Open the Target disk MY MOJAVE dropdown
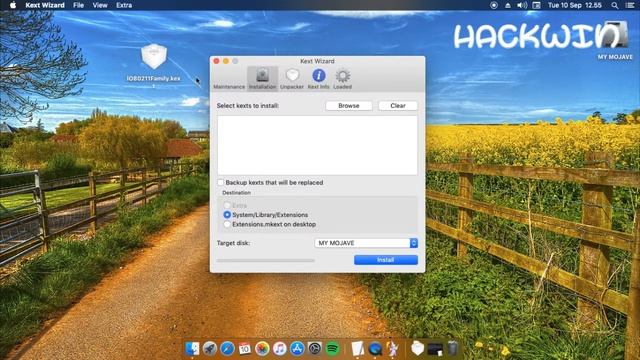Image resolution: width=640 pixels, height=360 pixels. tap(366, 243)
